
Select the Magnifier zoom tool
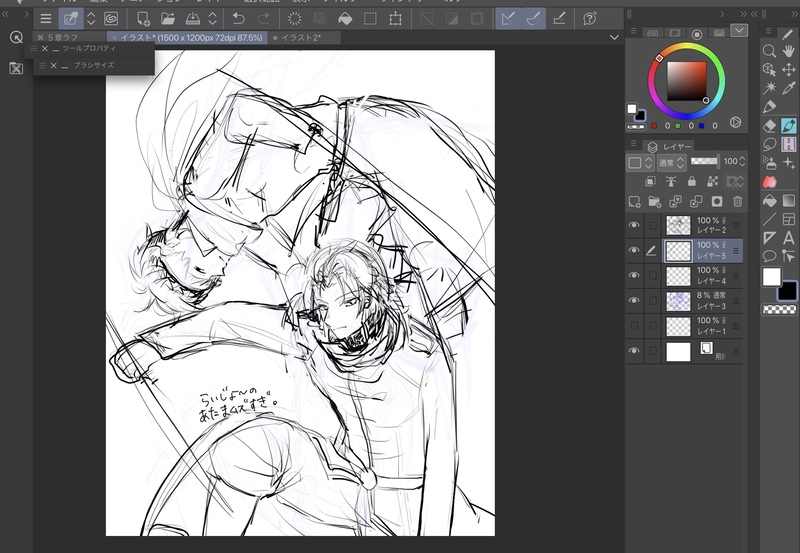(769, 50)
